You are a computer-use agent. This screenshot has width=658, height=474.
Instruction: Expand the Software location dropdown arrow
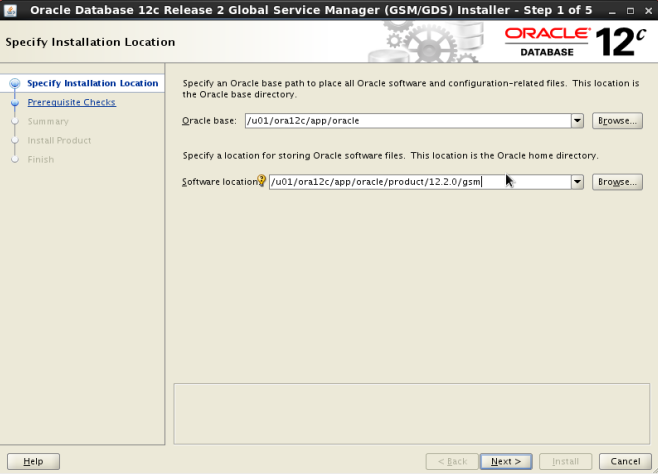click(577, 182)
